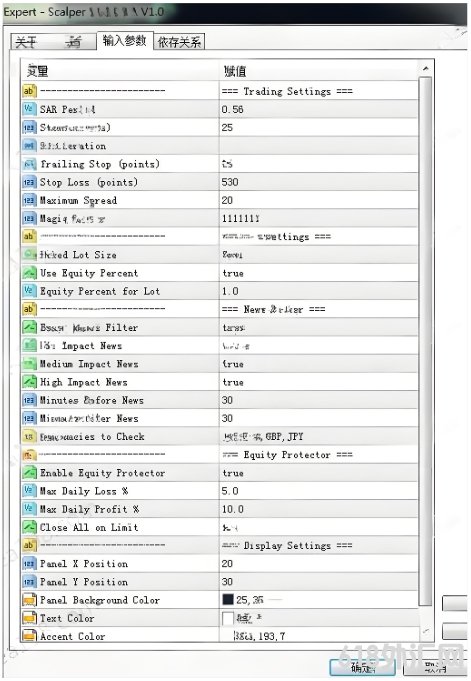Edit the Magic Number value 1111111
Image resolution: width=471 pixels, height=681 pixels.
(318, 218)
